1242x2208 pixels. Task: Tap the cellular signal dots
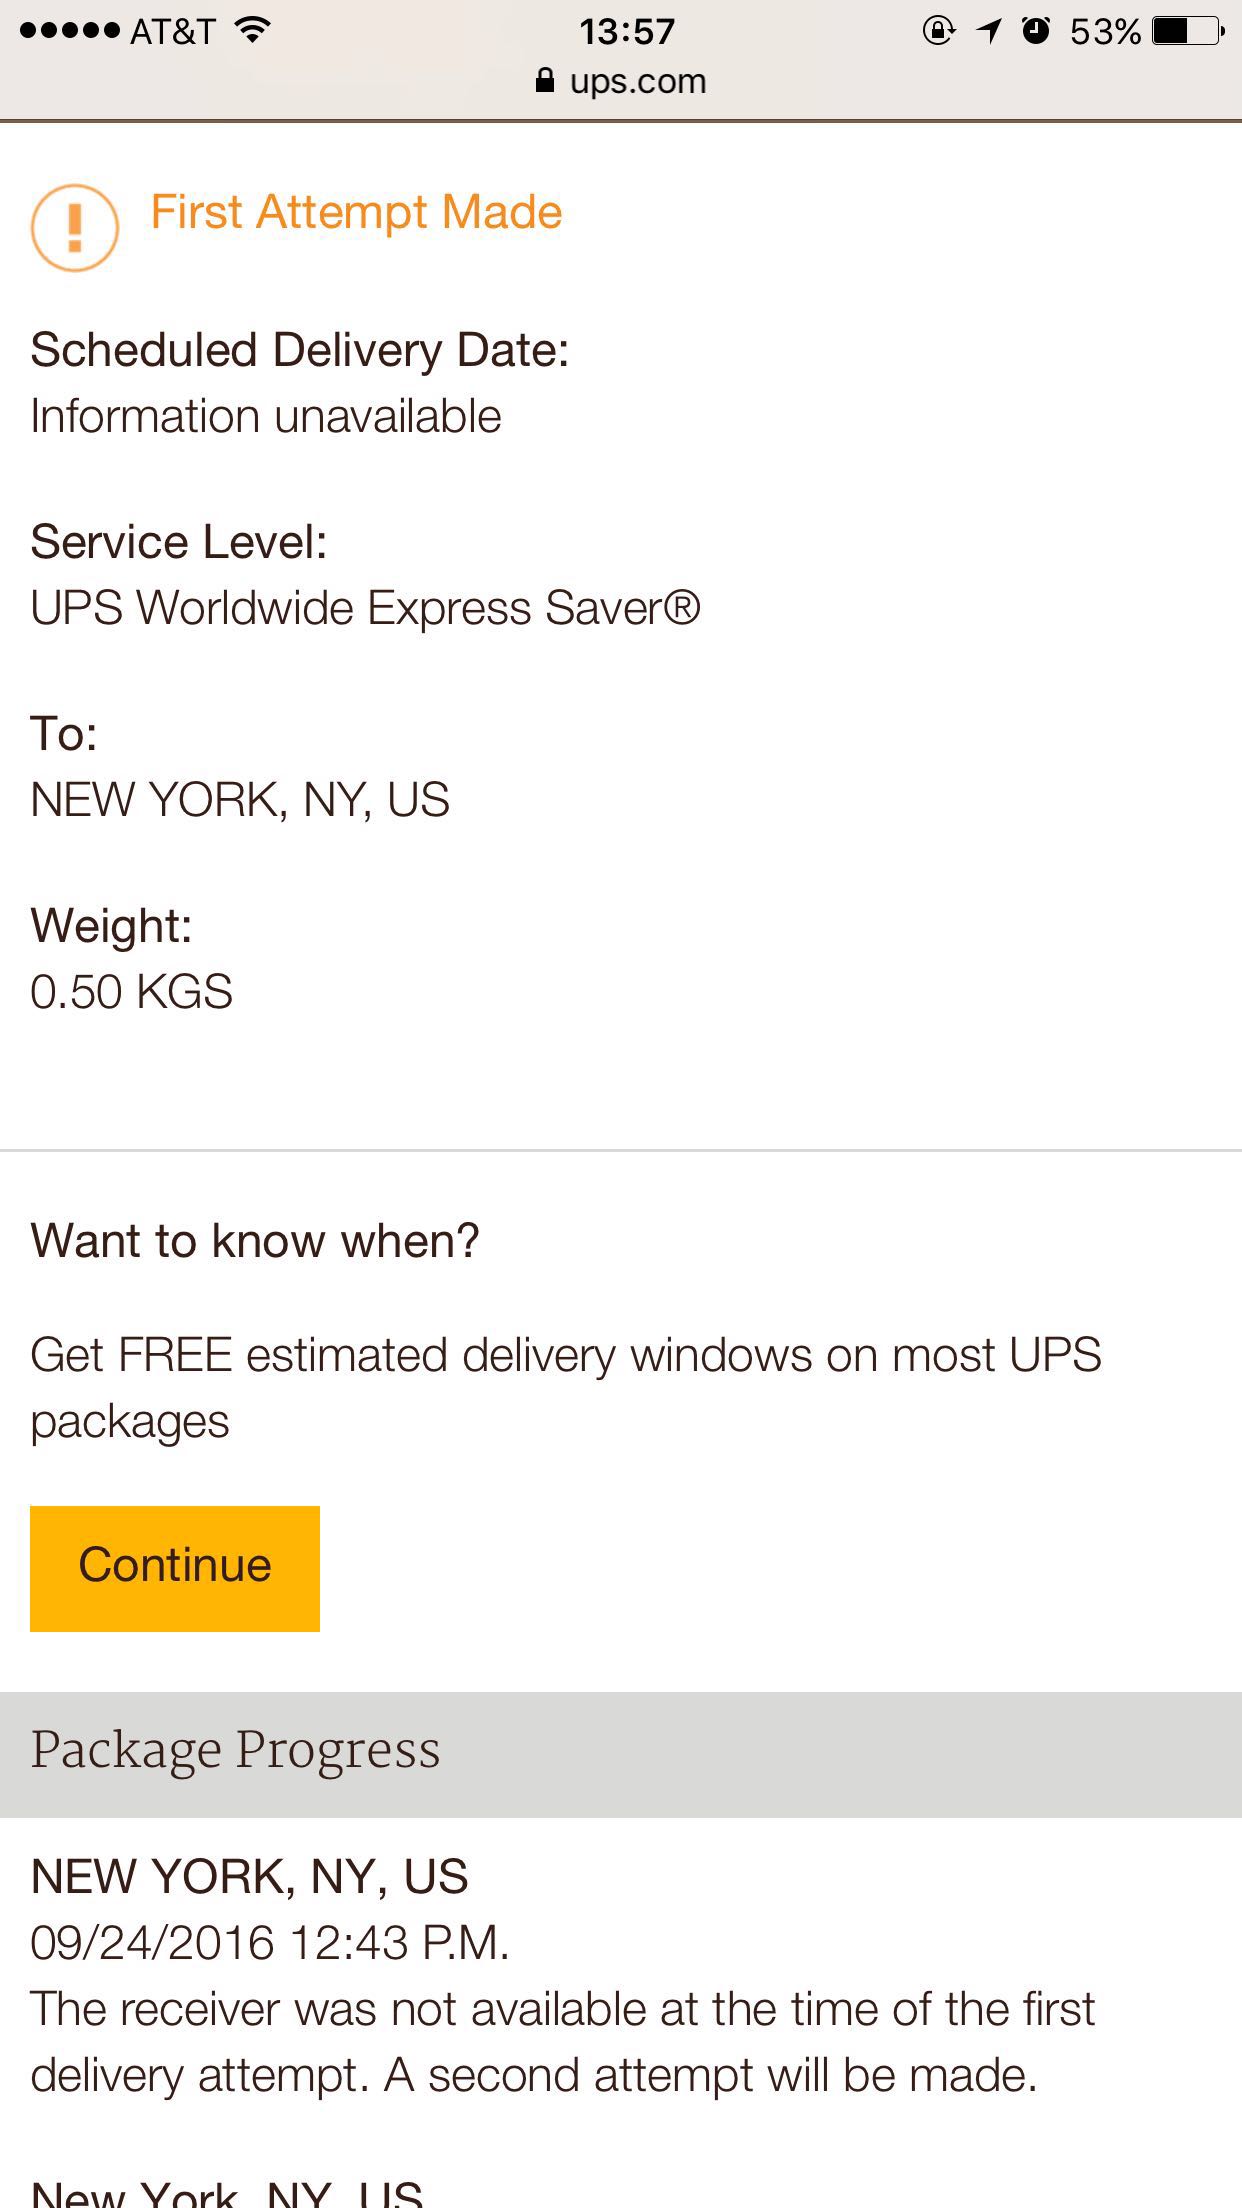[70, 31]
